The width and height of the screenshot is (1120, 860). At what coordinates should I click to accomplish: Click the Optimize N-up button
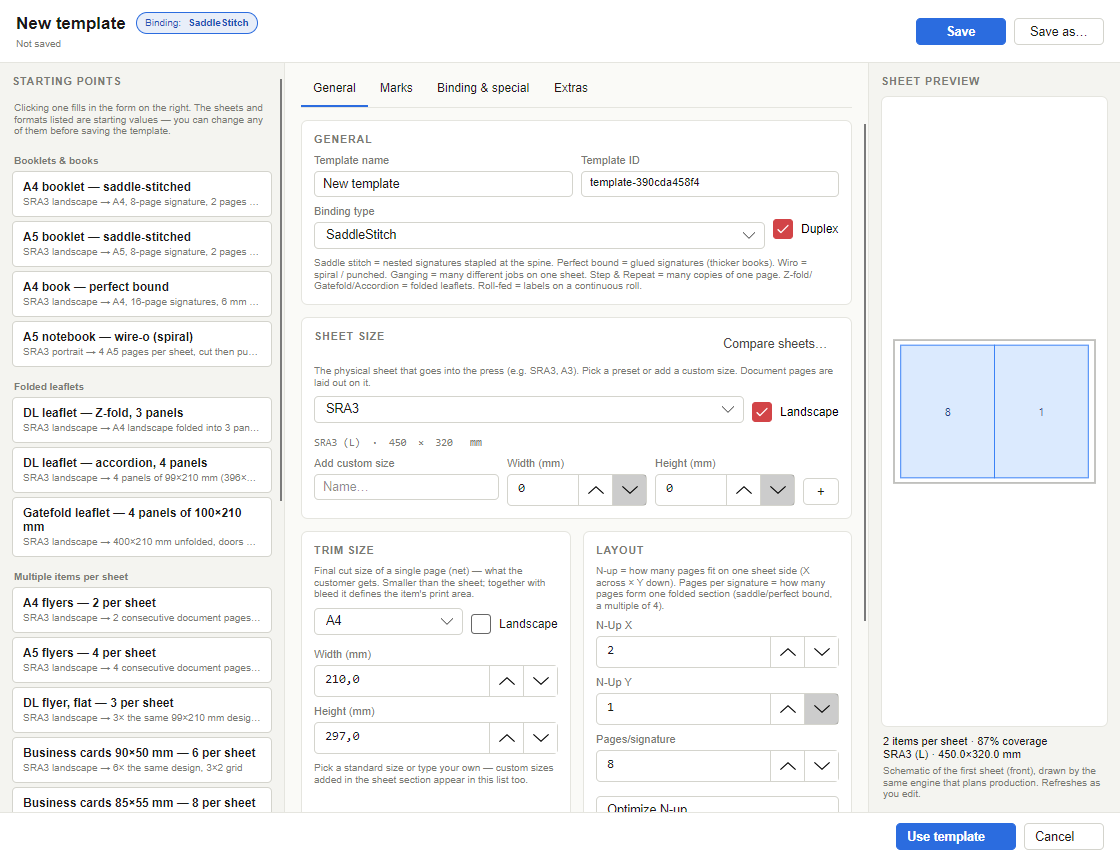[x=717, y=806]
